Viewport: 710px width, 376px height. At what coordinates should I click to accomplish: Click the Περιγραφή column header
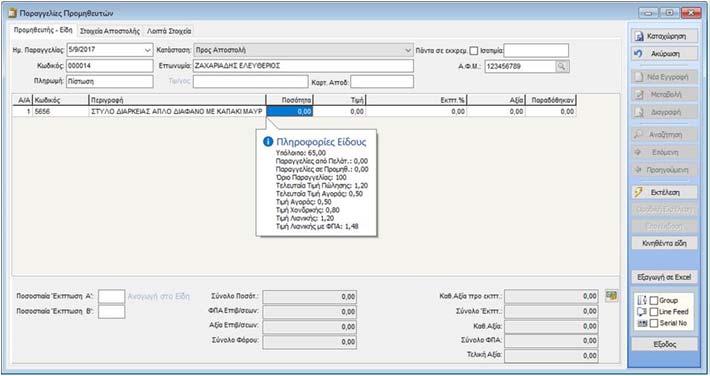177,100
